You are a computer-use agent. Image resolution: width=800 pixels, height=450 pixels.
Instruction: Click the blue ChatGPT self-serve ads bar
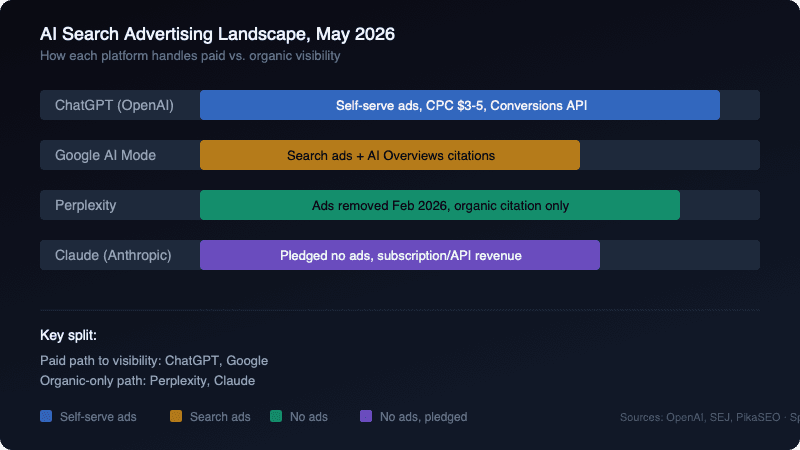tap(460, 105)
